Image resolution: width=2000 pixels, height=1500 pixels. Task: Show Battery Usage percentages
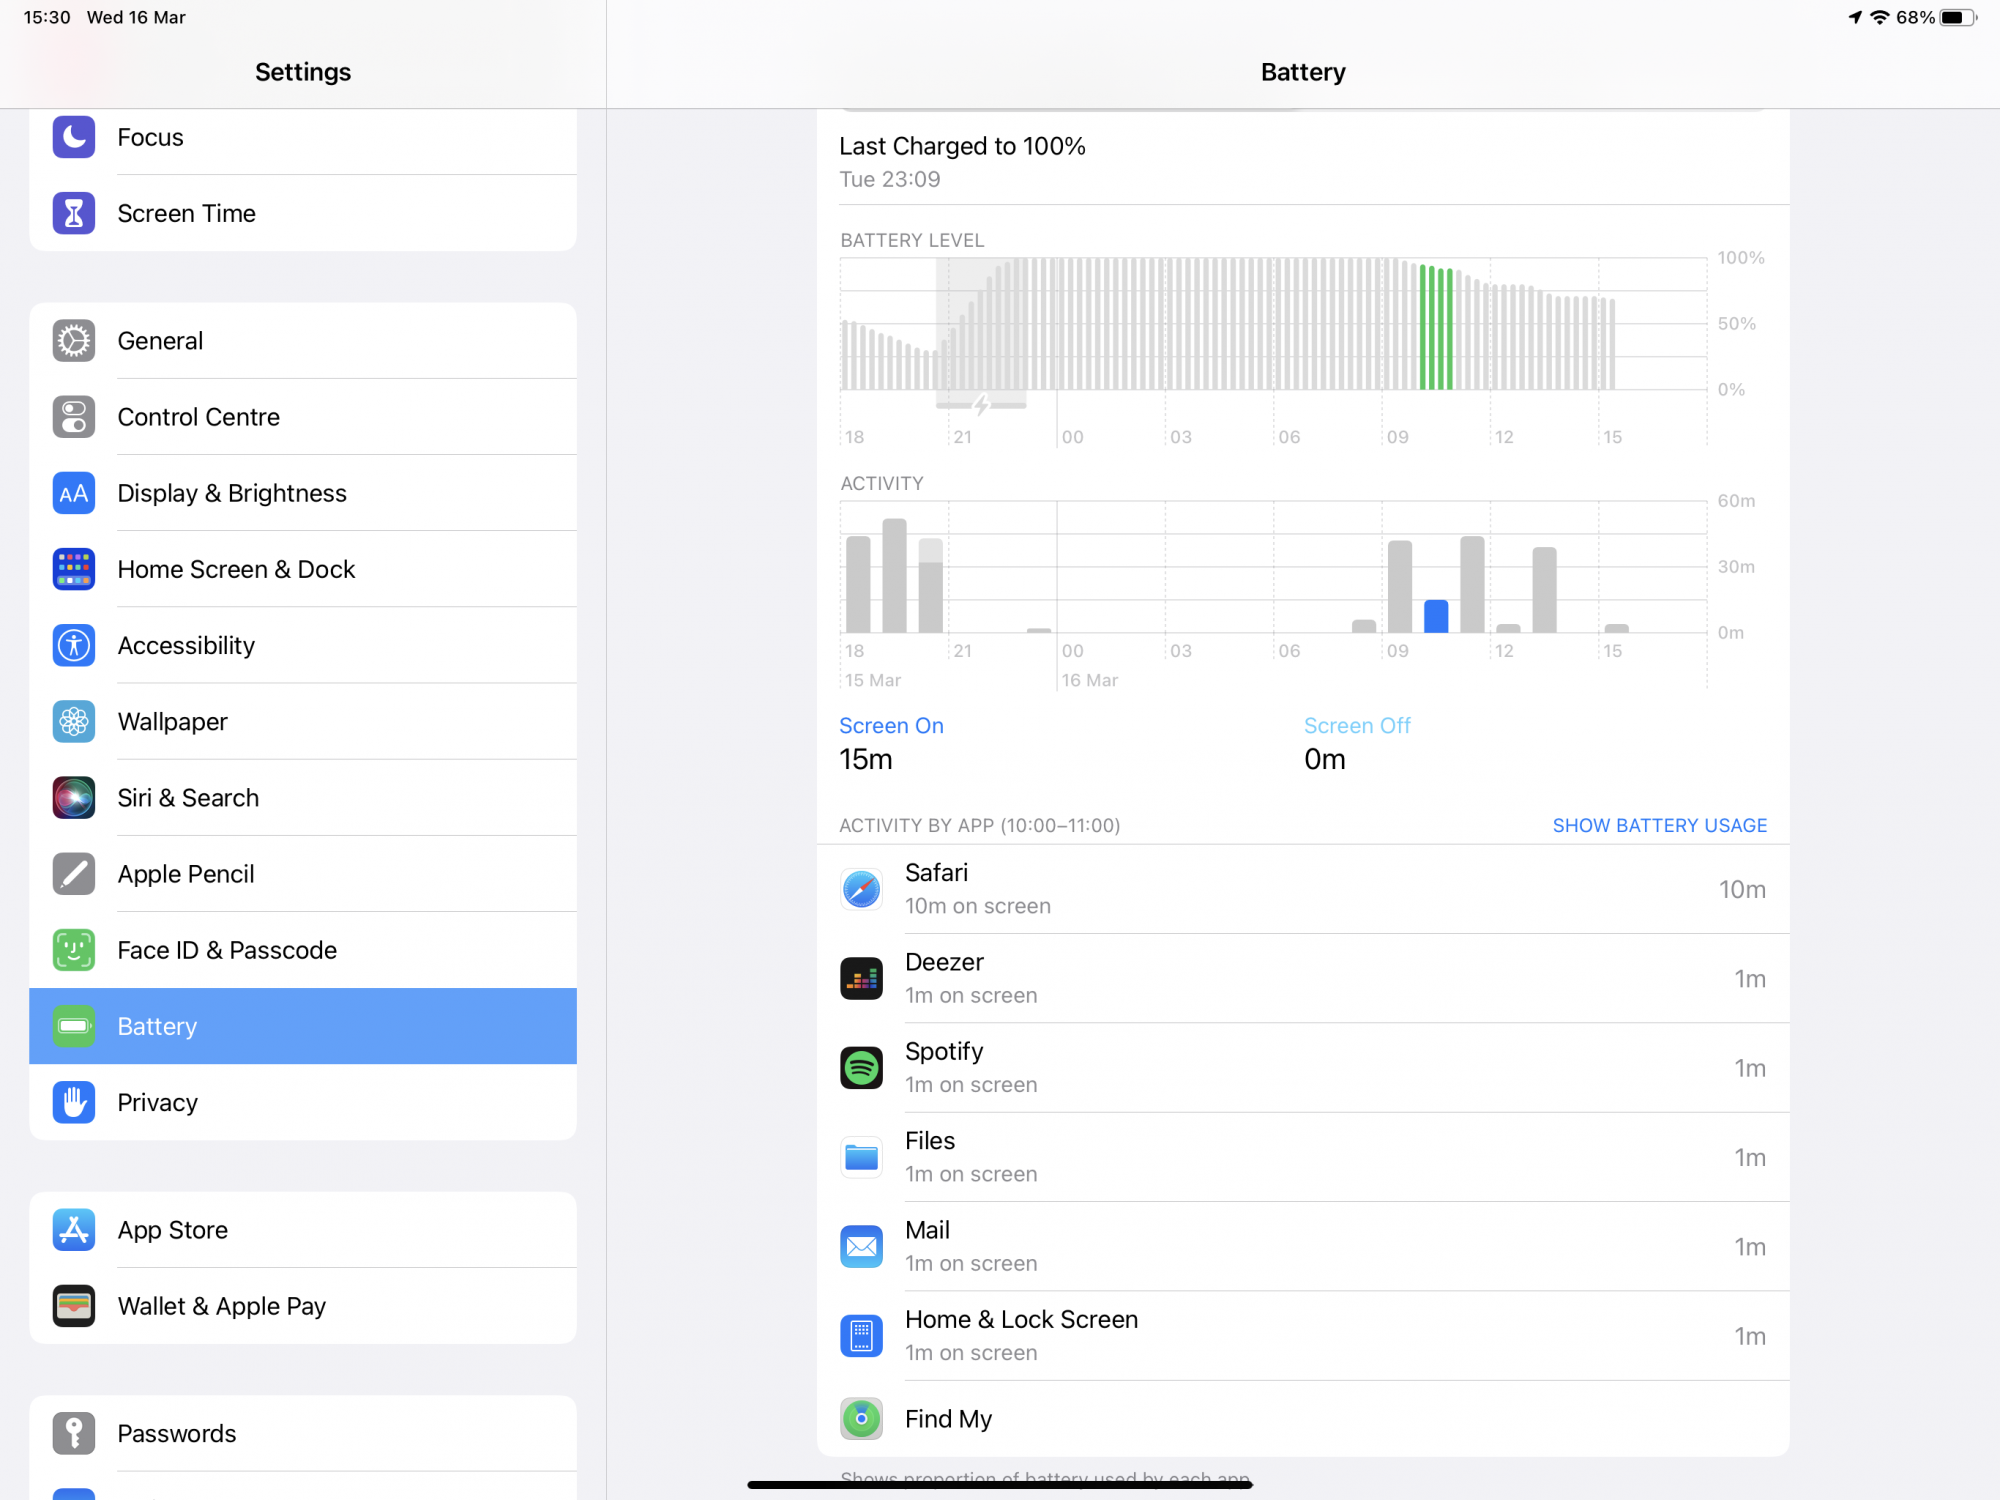click(x=1659, y=826)
